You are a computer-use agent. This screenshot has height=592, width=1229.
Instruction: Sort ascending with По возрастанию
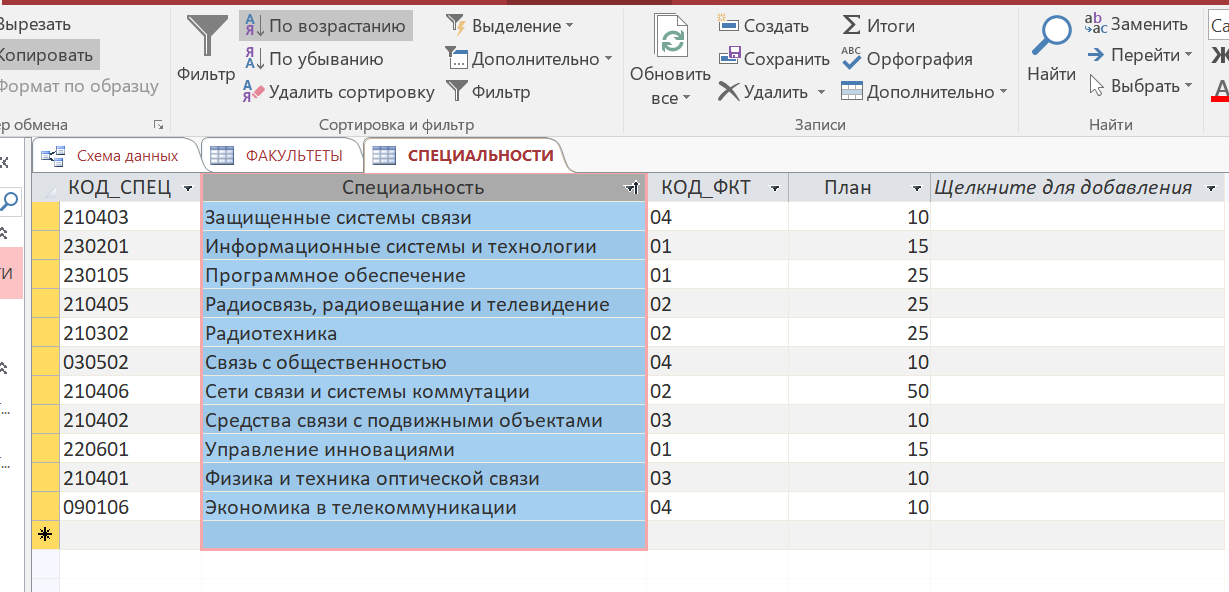(x=326, y=26)
